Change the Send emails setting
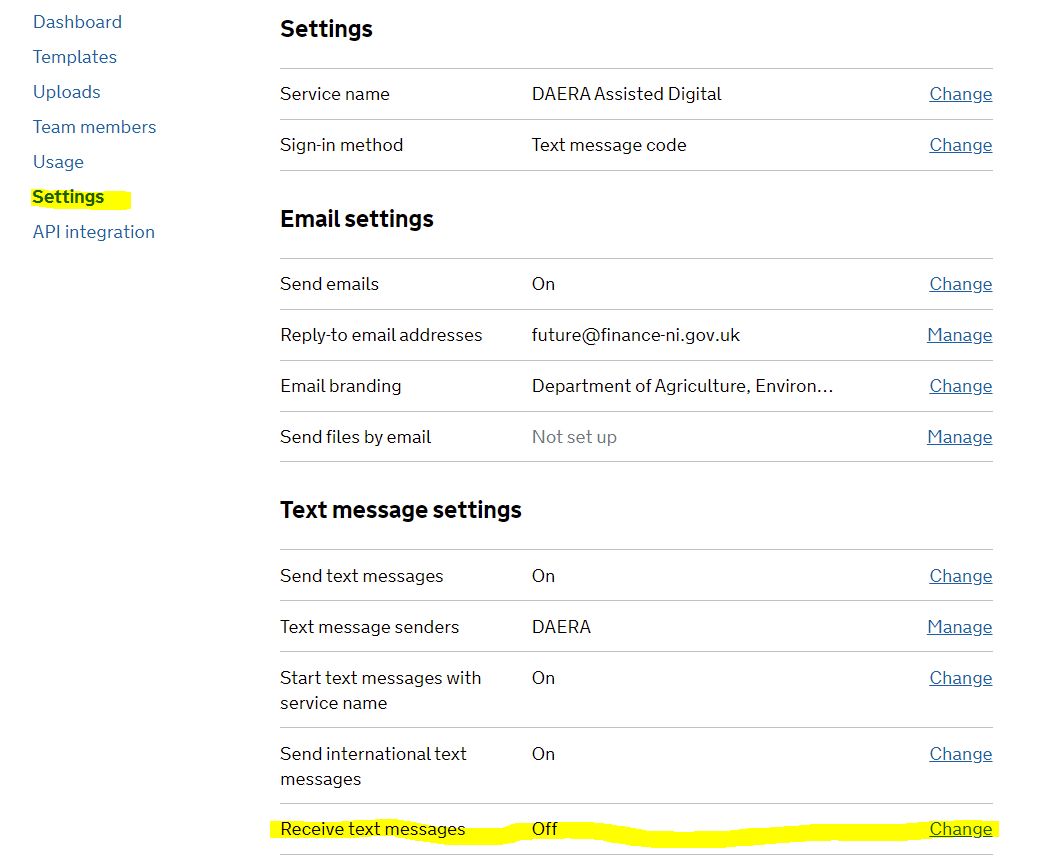Image resolution: width=1038 pixels, height=861 pixels. coord(960,283)
